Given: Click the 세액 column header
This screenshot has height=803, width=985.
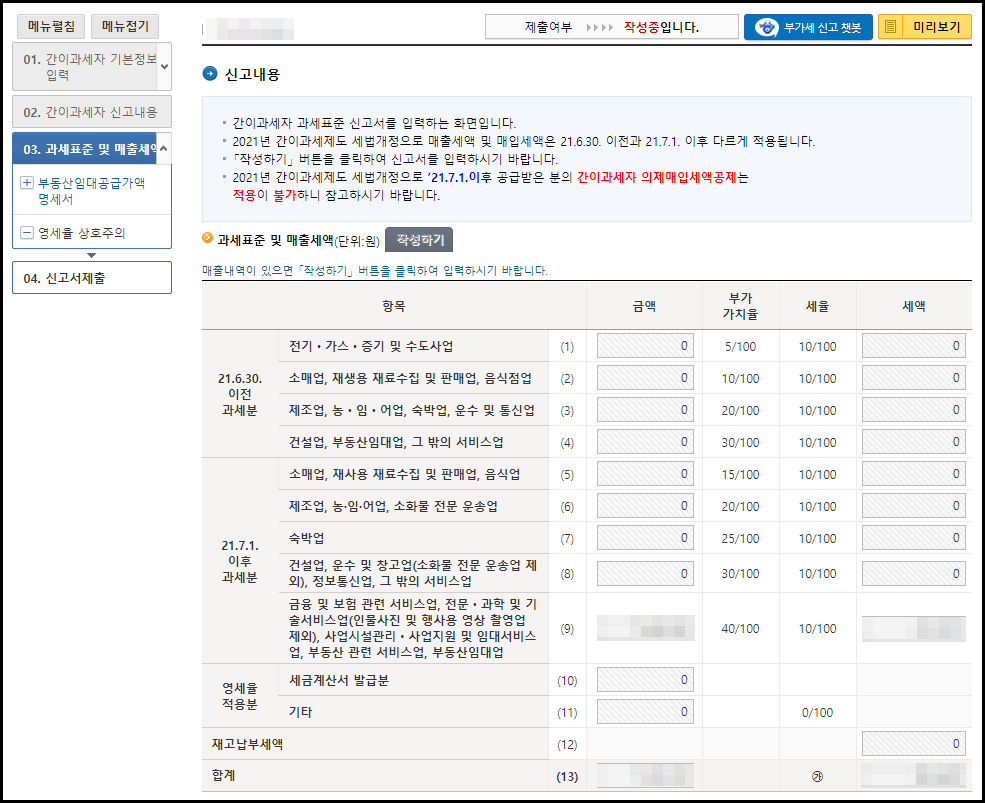Looking at the screenshot, I should (914, 306).
